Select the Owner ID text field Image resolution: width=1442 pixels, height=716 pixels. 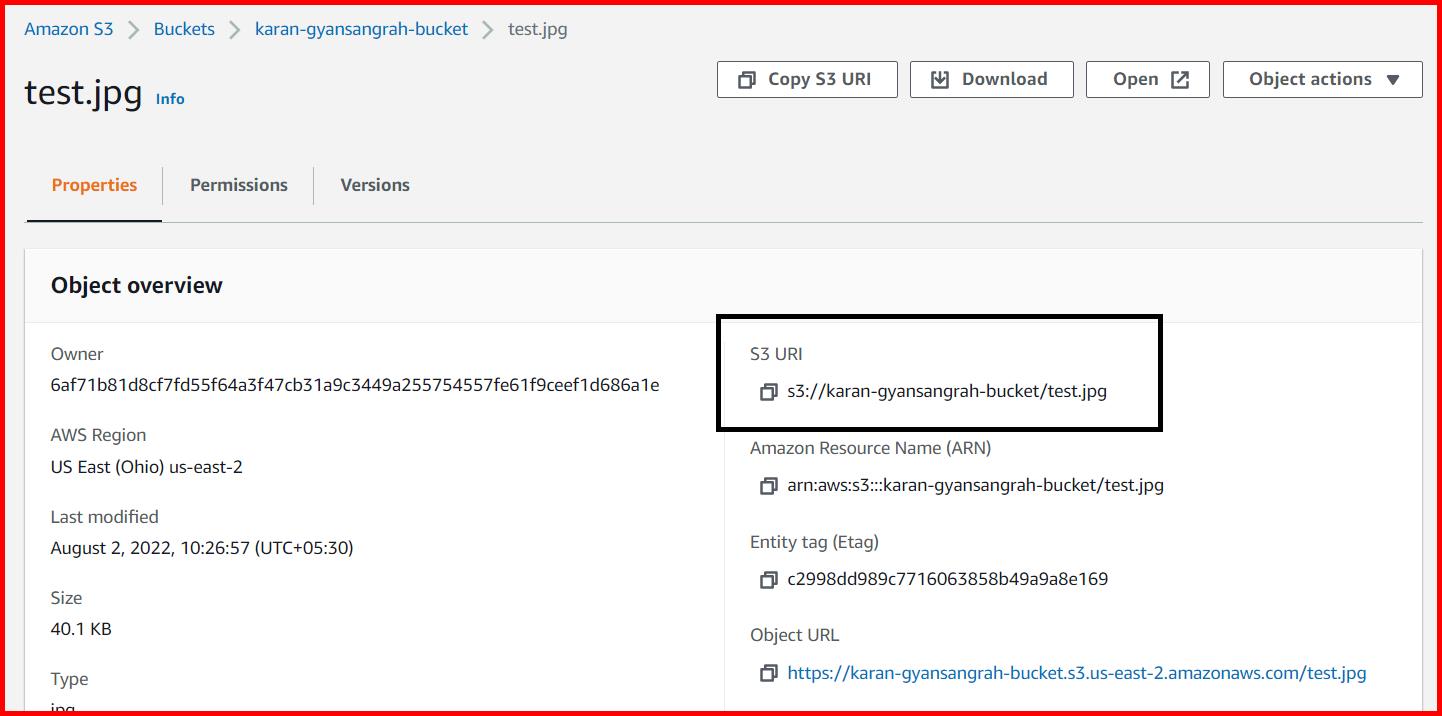coord(355,384)
